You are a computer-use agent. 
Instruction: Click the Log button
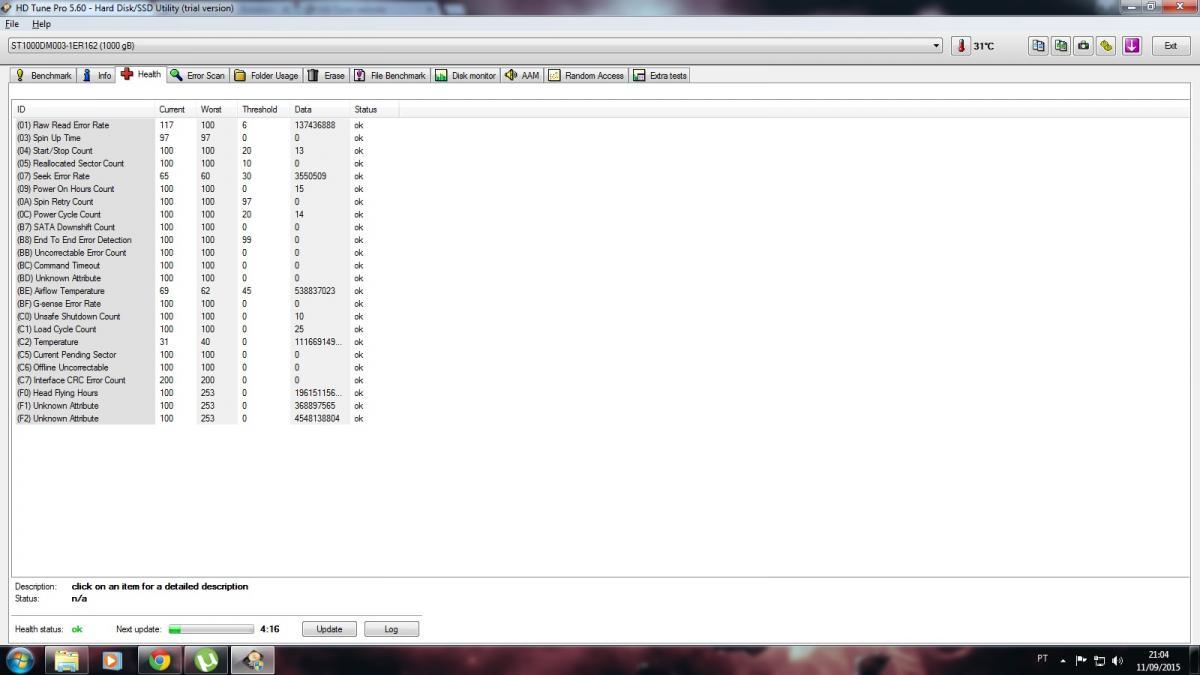[391, 629]
